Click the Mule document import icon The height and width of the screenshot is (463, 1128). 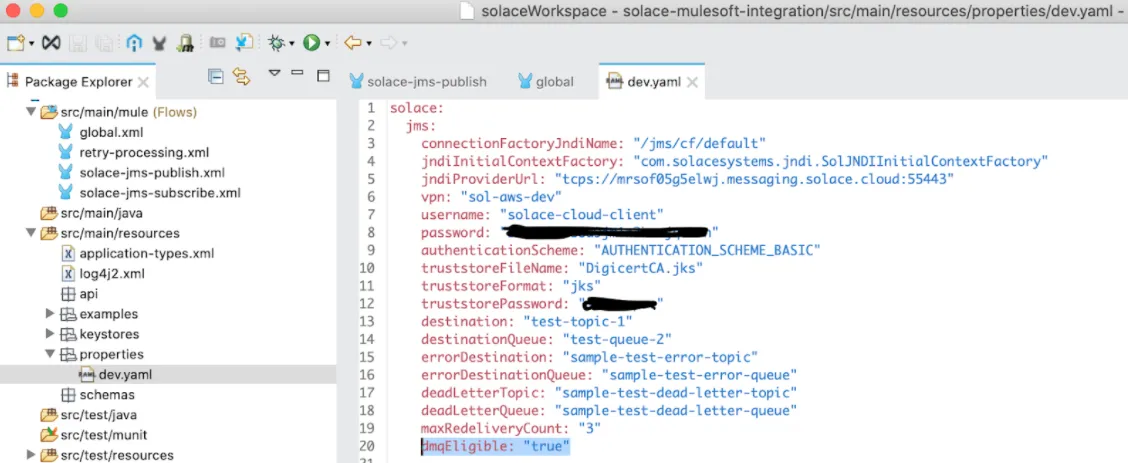(245, 43)
